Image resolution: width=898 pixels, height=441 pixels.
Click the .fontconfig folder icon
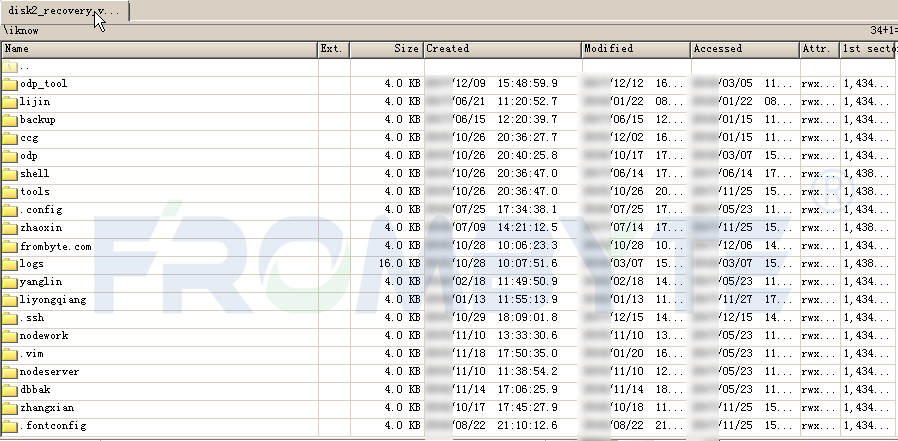tap(10, 426)
